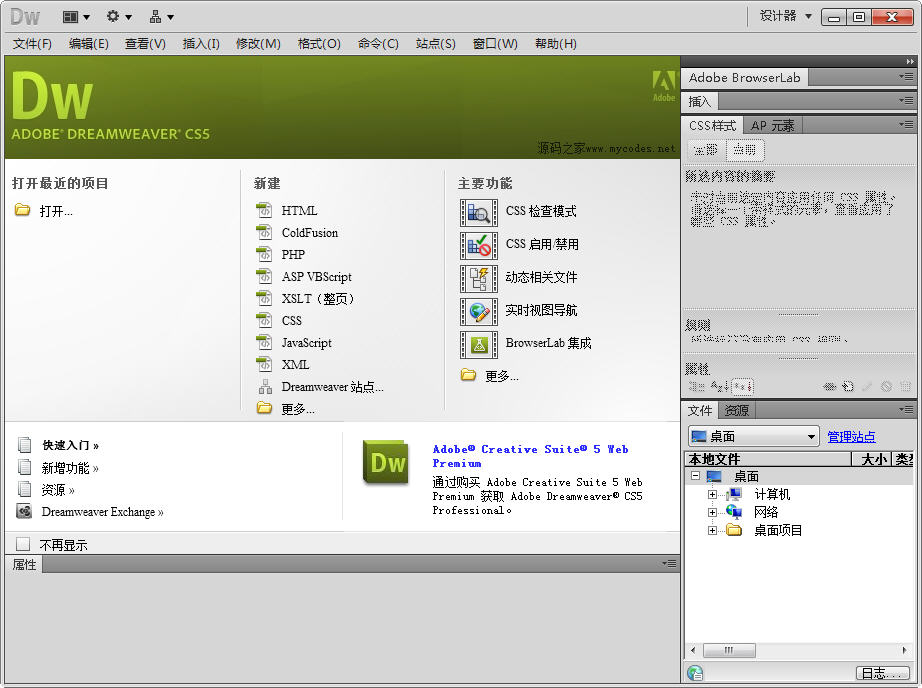Screen dimensions: 922x688
Task: Switch to the 资源 tab
Action: coord(736,410)
